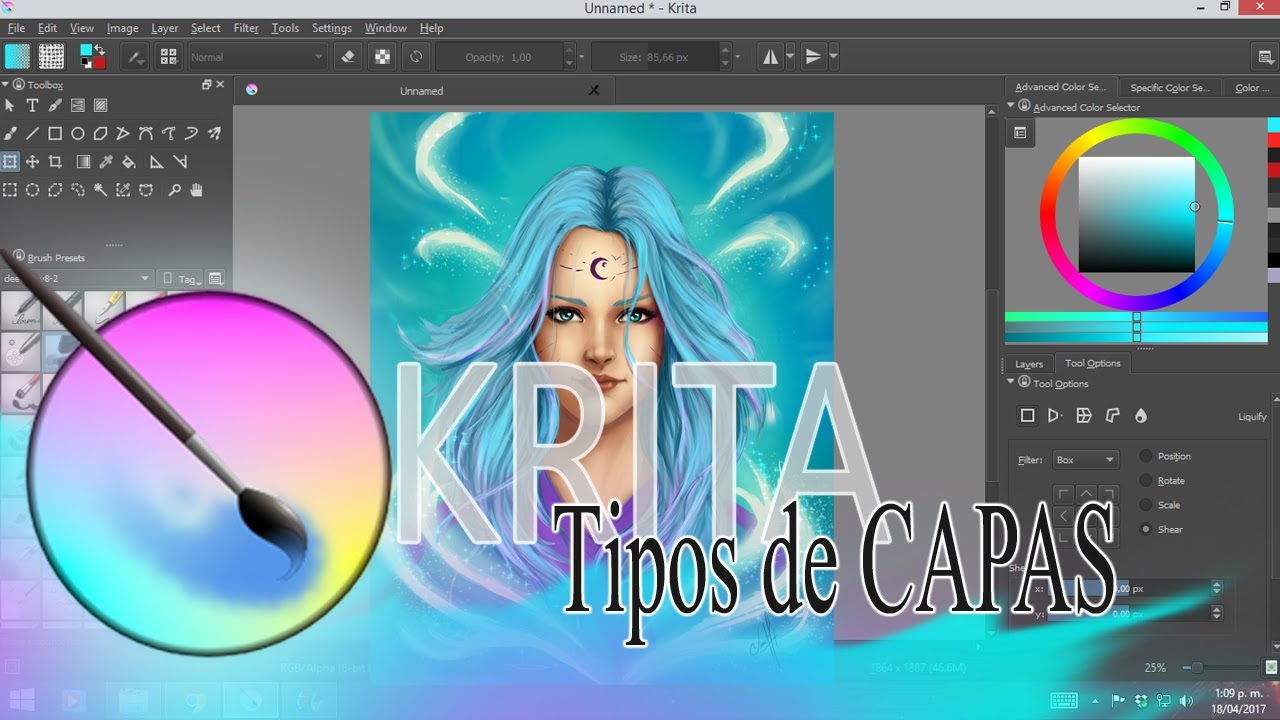Select the Text tool in the Toolbox

point(32,105)
